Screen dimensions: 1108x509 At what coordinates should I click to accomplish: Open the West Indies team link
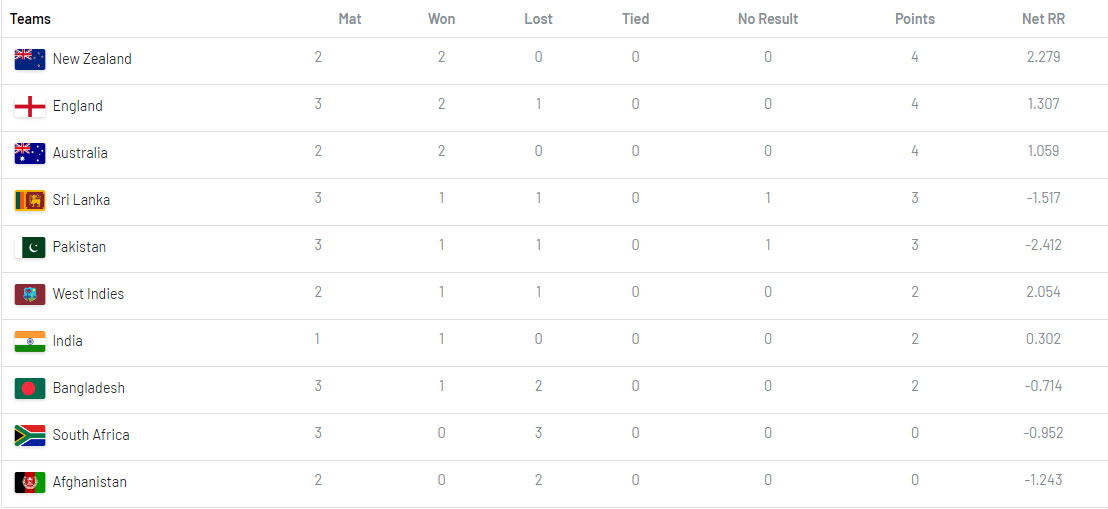(x=89, y=294)
